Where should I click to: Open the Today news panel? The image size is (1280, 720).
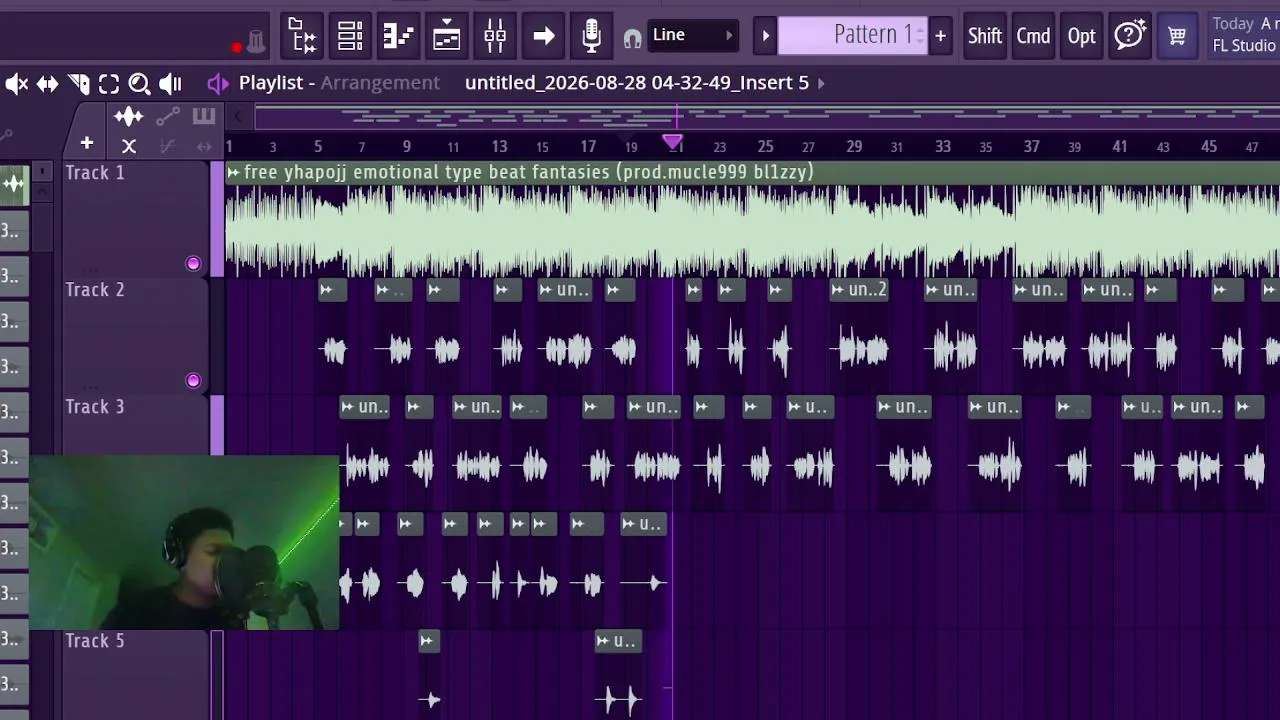click(1243, 35)
